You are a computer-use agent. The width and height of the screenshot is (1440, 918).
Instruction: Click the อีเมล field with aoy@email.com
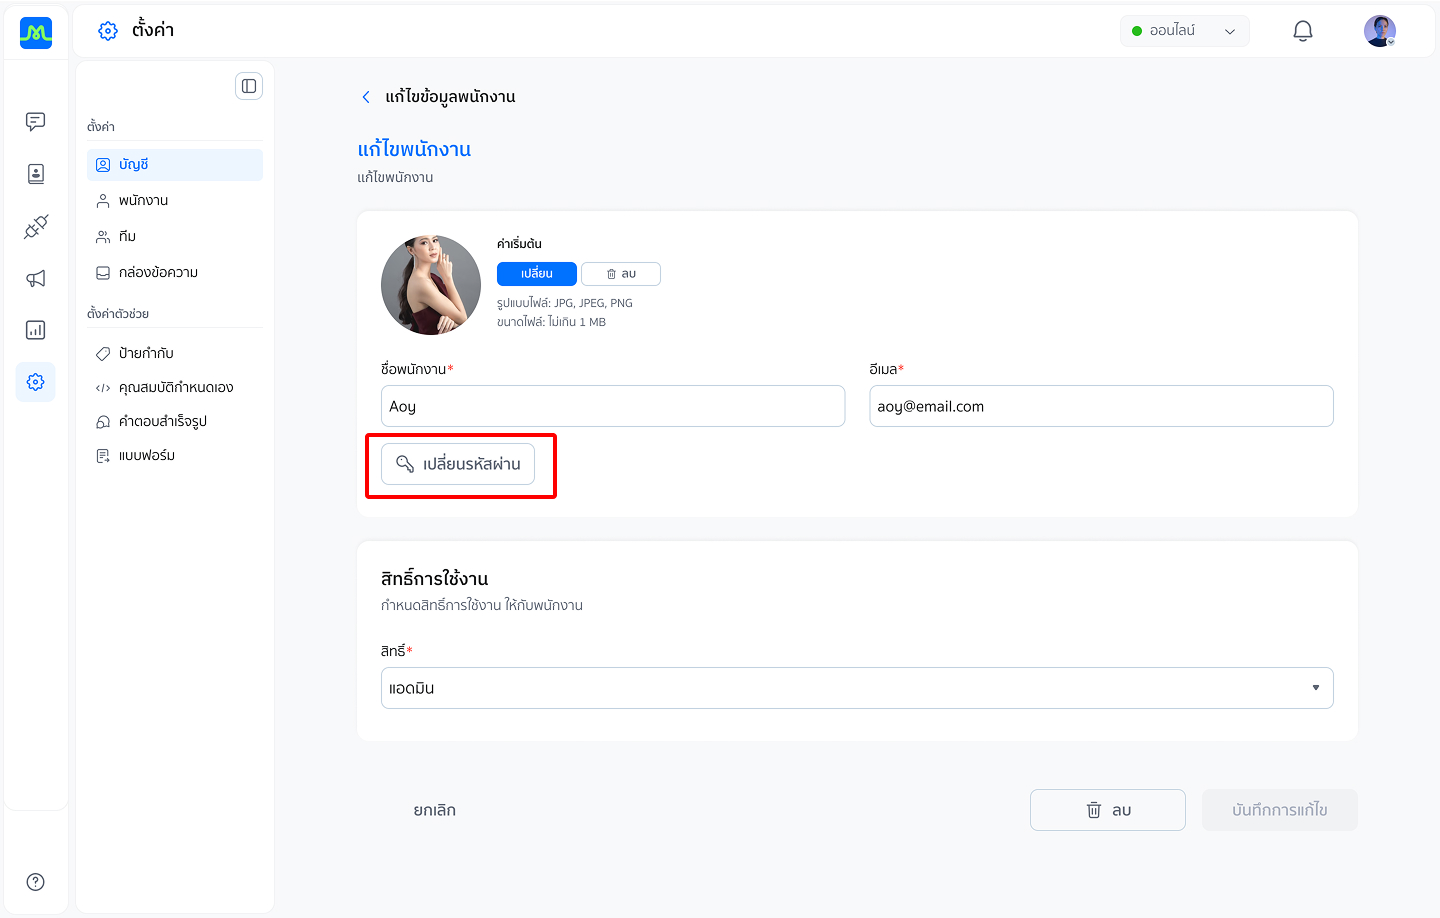pos(1101,406)
